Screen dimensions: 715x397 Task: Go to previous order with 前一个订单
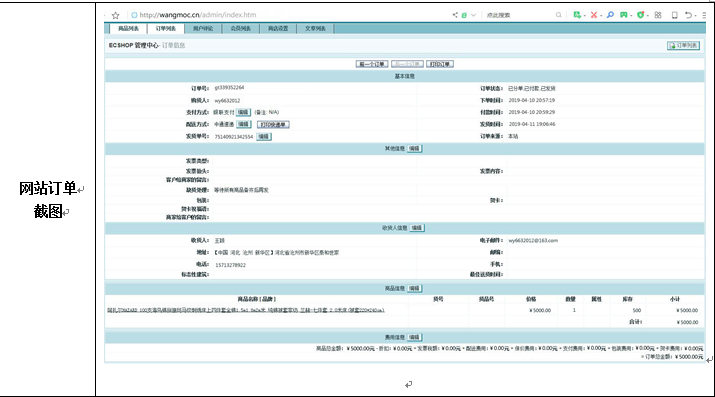pos(372,64)
